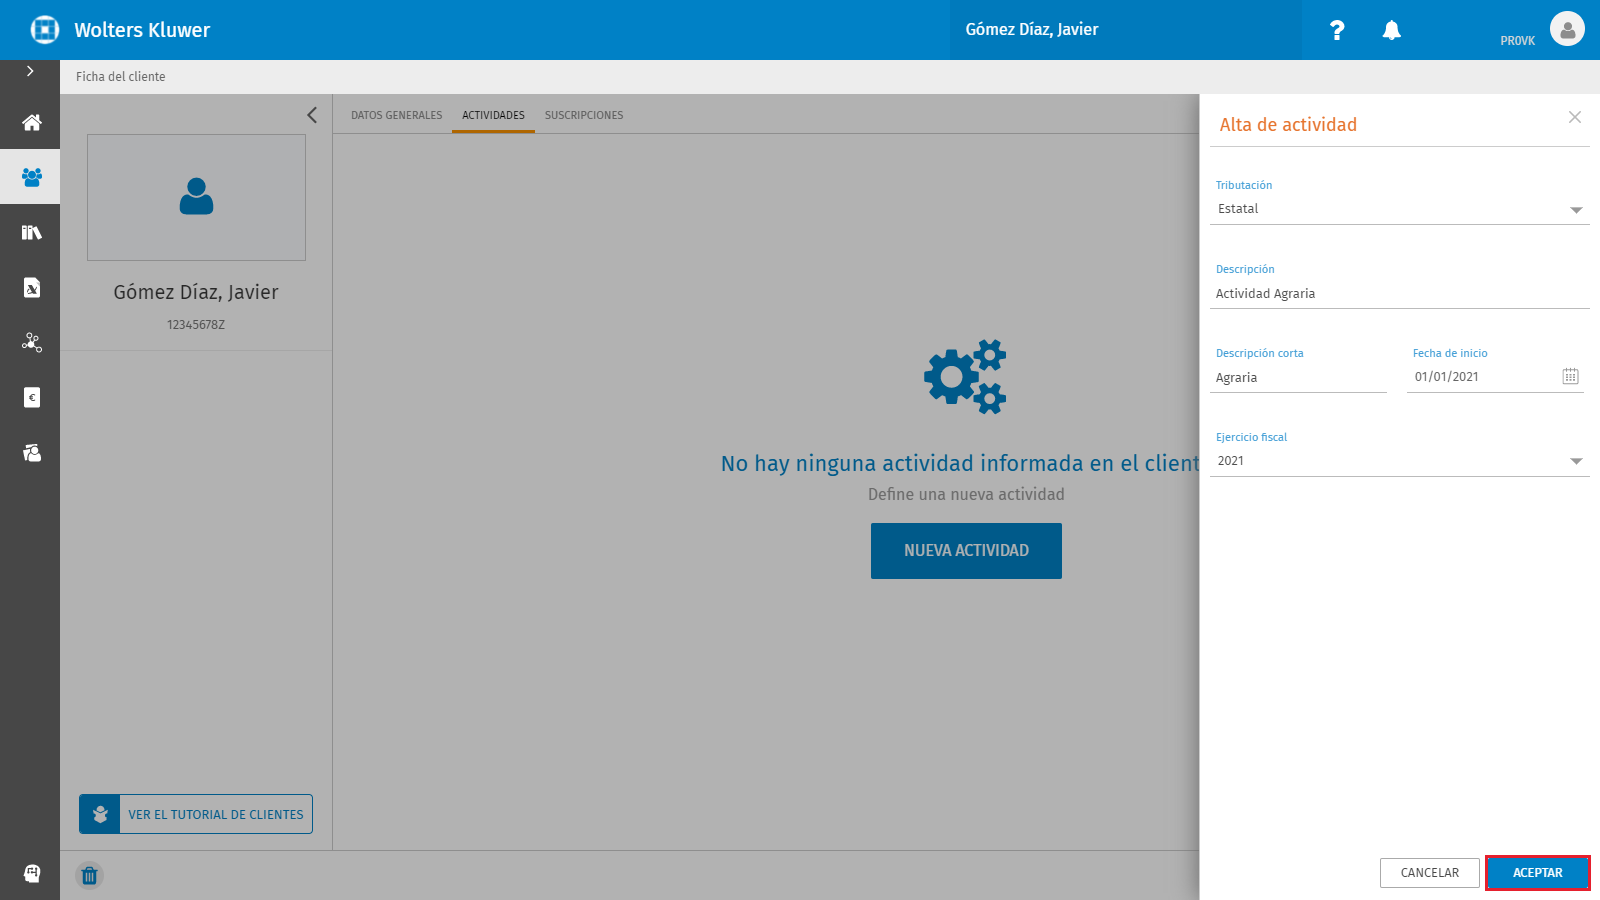Click the network nodes icon in sidebar
Screen dimensions: 1600x900
31,342
